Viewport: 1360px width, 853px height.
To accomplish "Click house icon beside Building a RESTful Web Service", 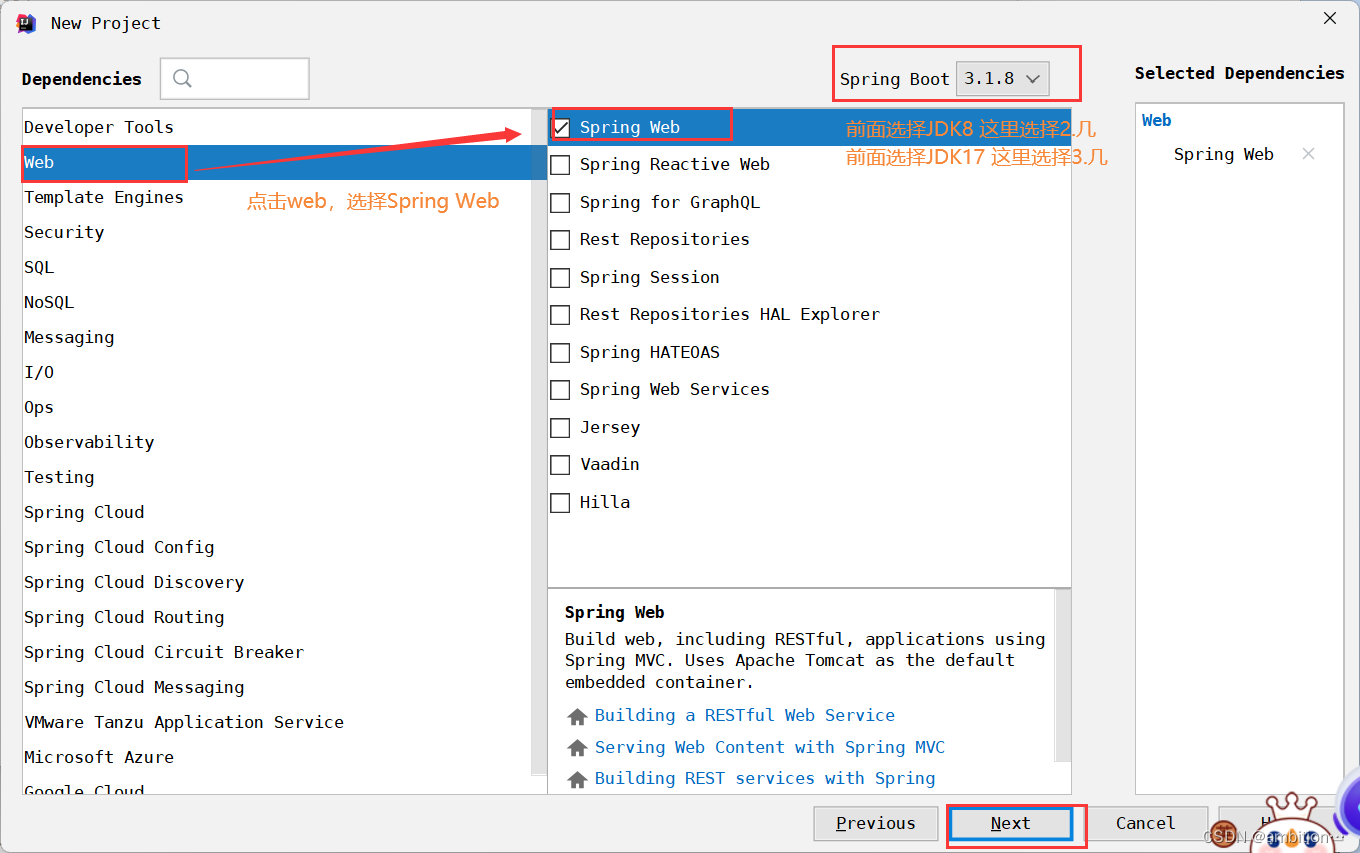I will pyautogui.click(x=577, y=716).
